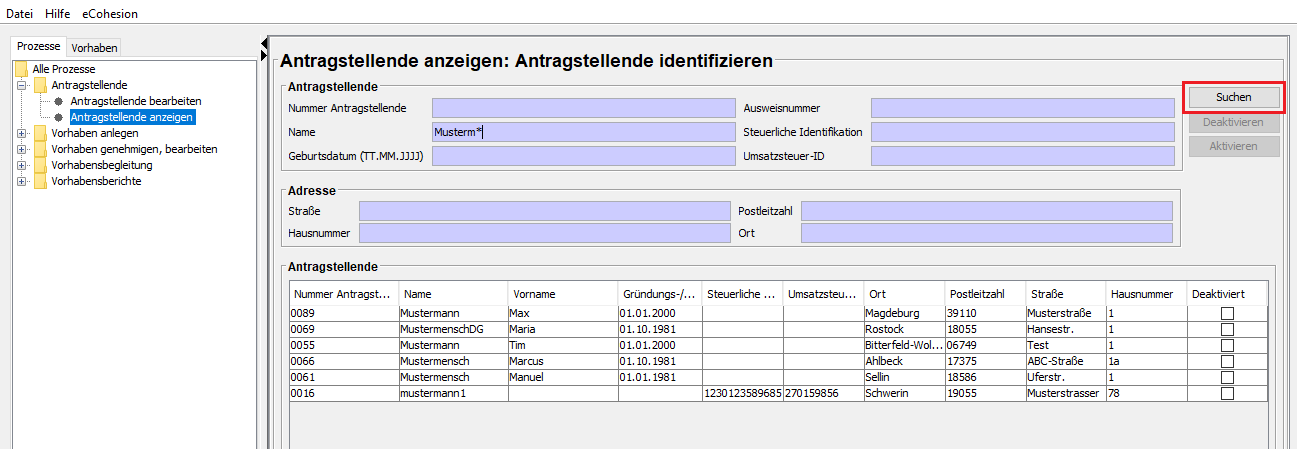This screenshot has height=449, width=1297.
Task: Toggle Deaktiviert checkbox for row 0016
Action: 1227,394
